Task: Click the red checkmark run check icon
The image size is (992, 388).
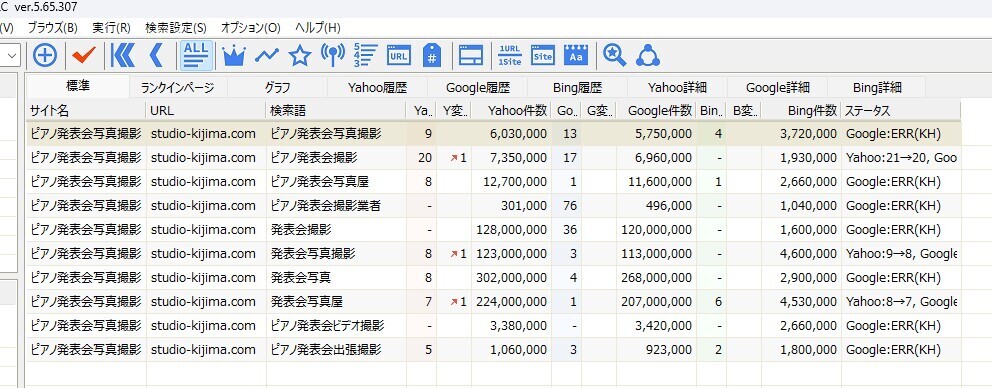Action: point(84,55)
